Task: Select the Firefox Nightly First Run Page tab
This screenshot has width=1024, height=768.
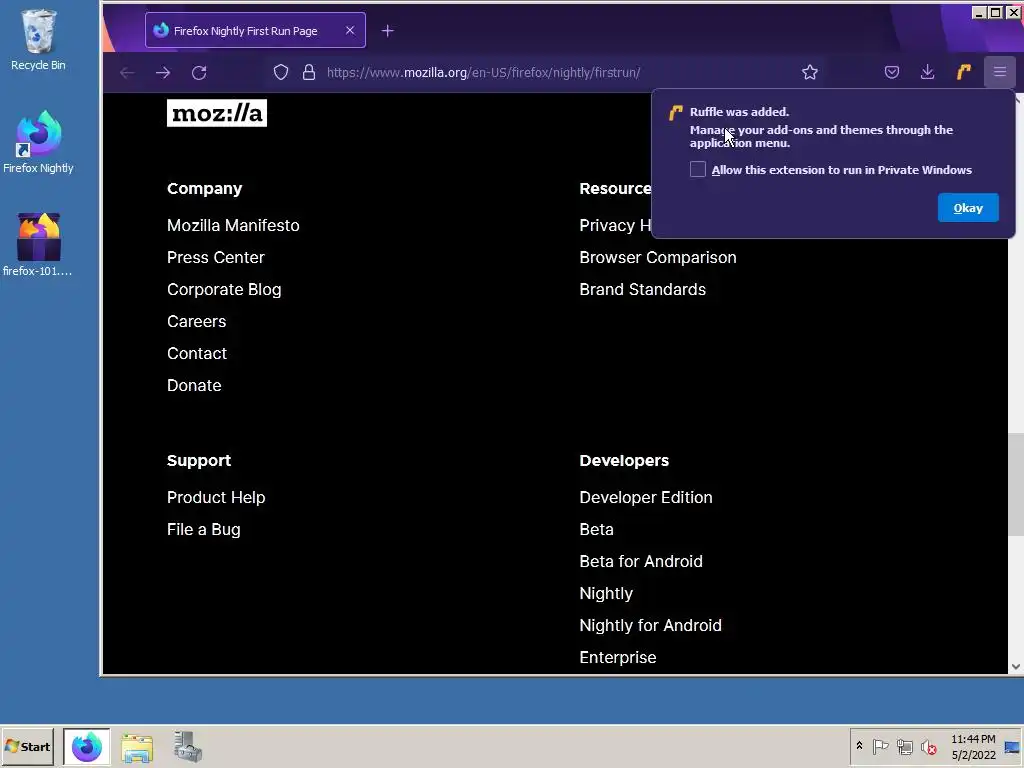Action: 255,31
